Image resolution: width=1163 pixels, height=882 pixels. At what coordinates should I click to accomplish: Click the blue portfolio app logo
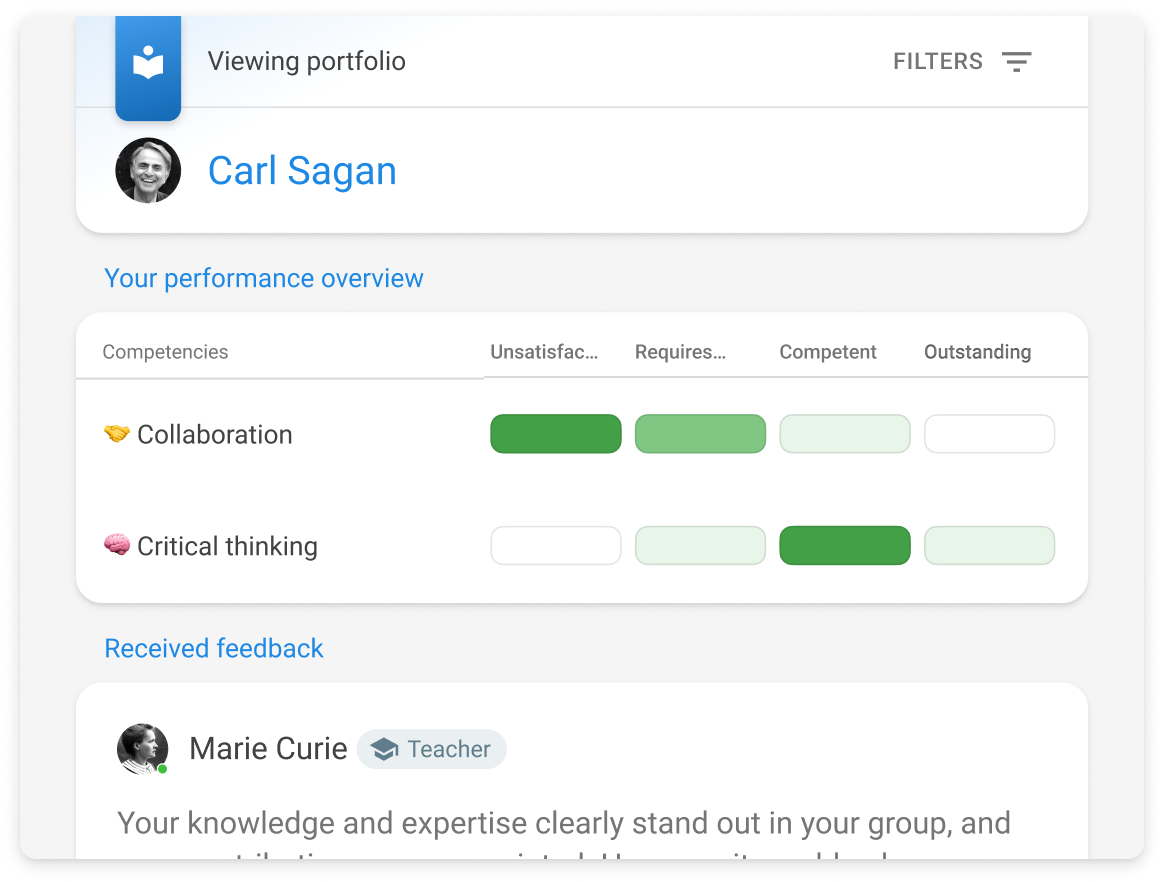(x=148, y=63)
